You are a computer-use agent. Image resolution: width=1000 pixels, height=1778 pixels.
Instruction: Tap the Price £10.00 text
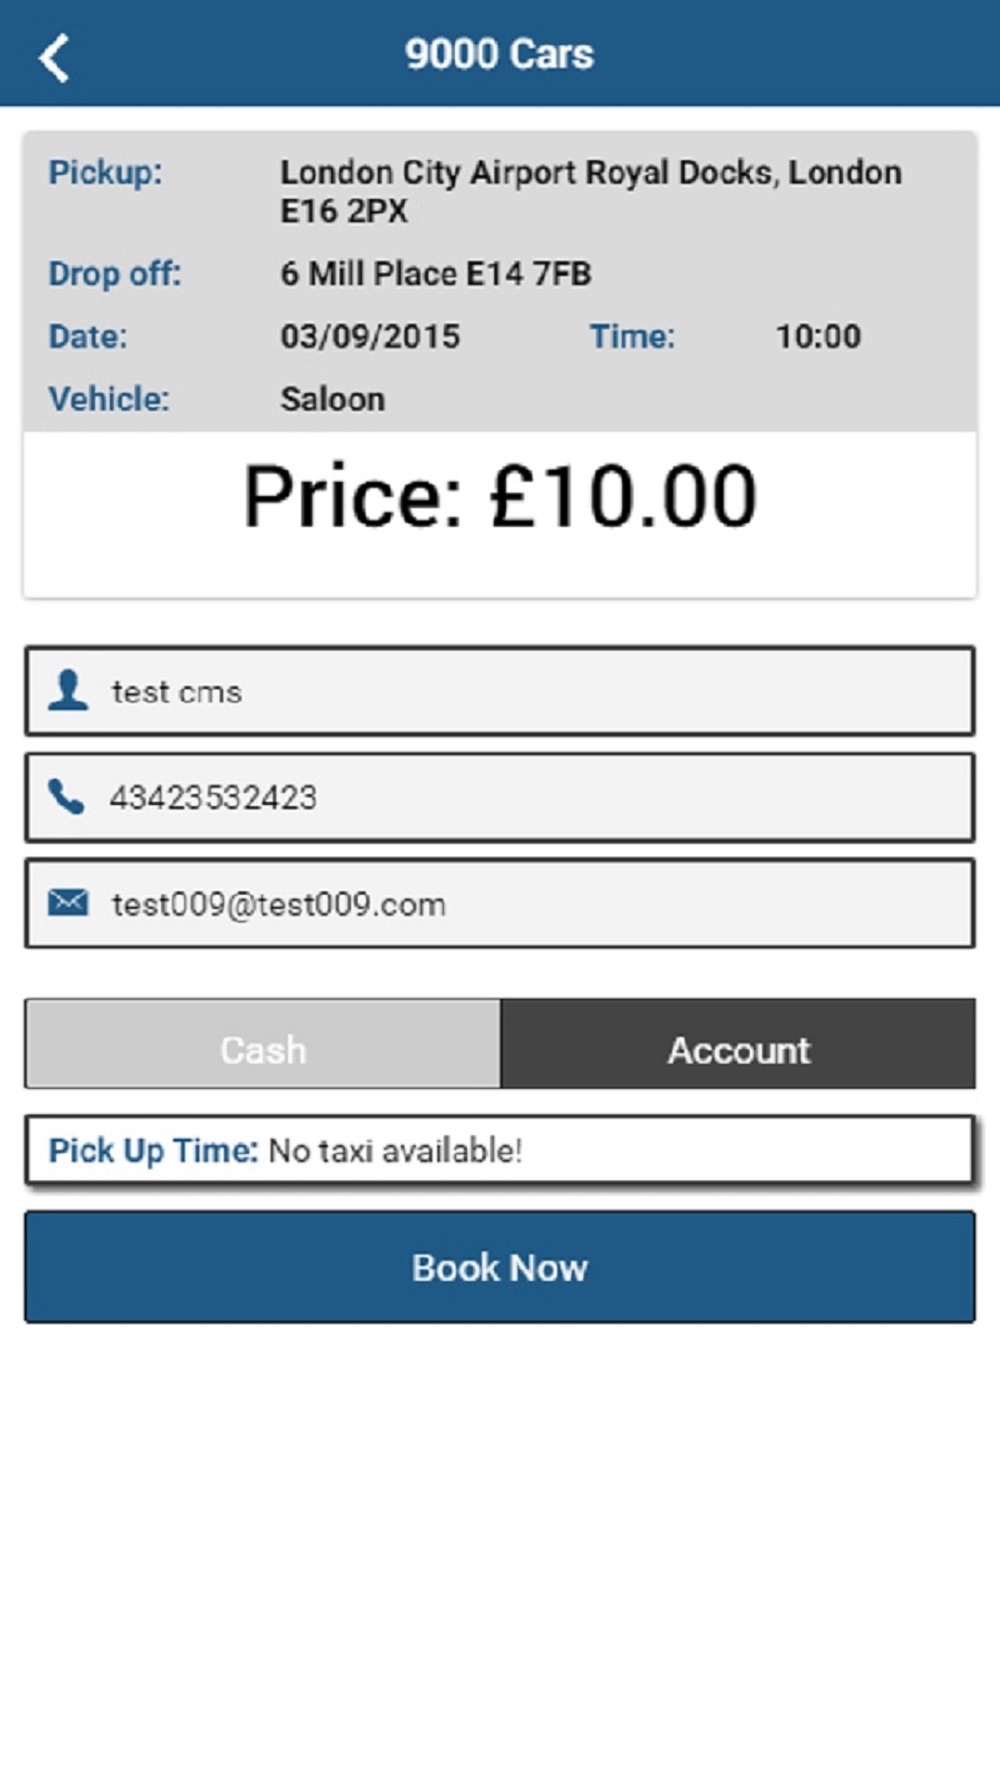pyautogui.click(x=500, y=496)
